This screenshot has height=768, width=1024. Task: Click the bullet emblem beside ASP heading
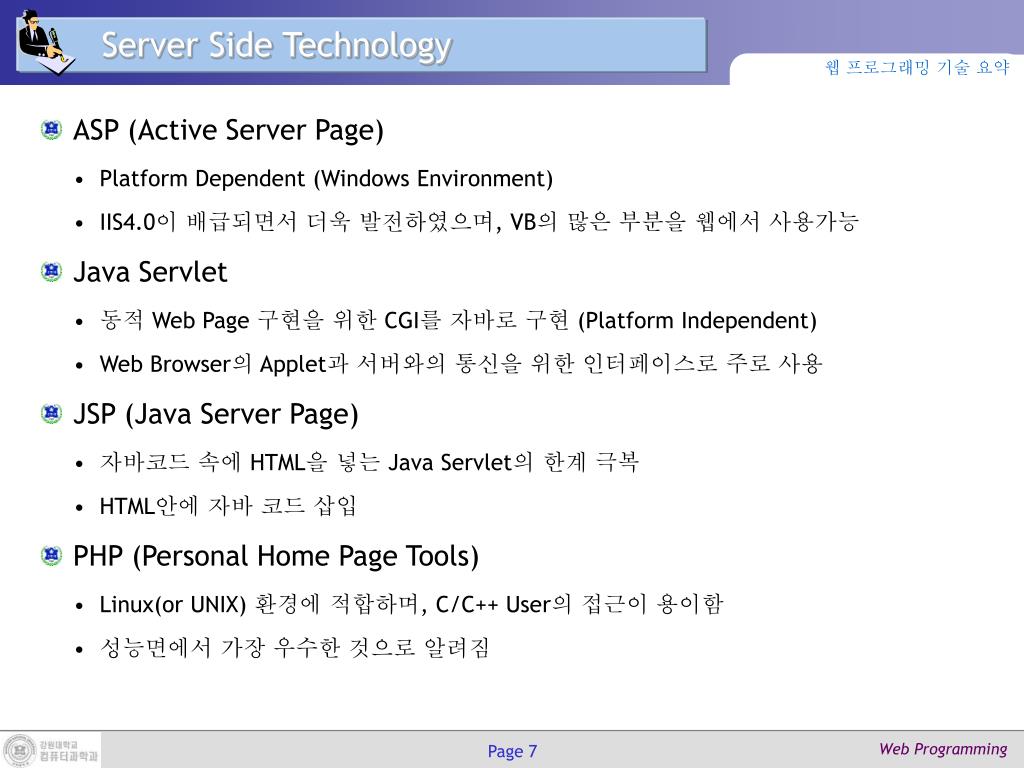click(x=51, y=129)
